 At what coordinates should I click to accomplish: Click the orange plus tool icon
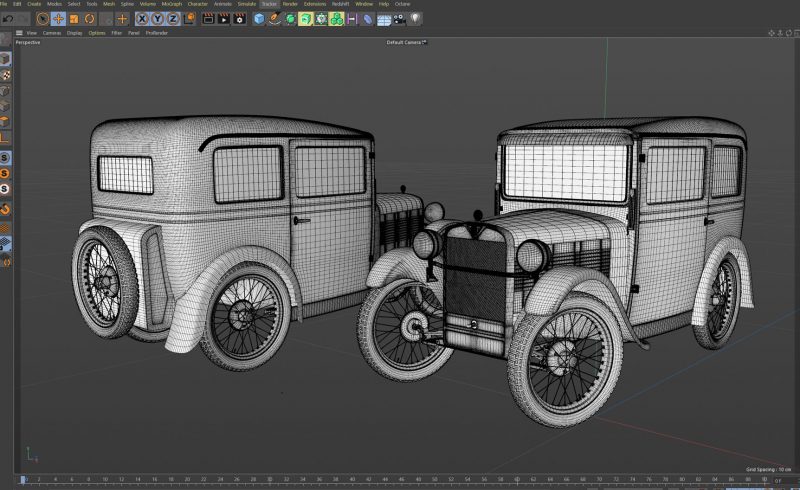(122, 19)
